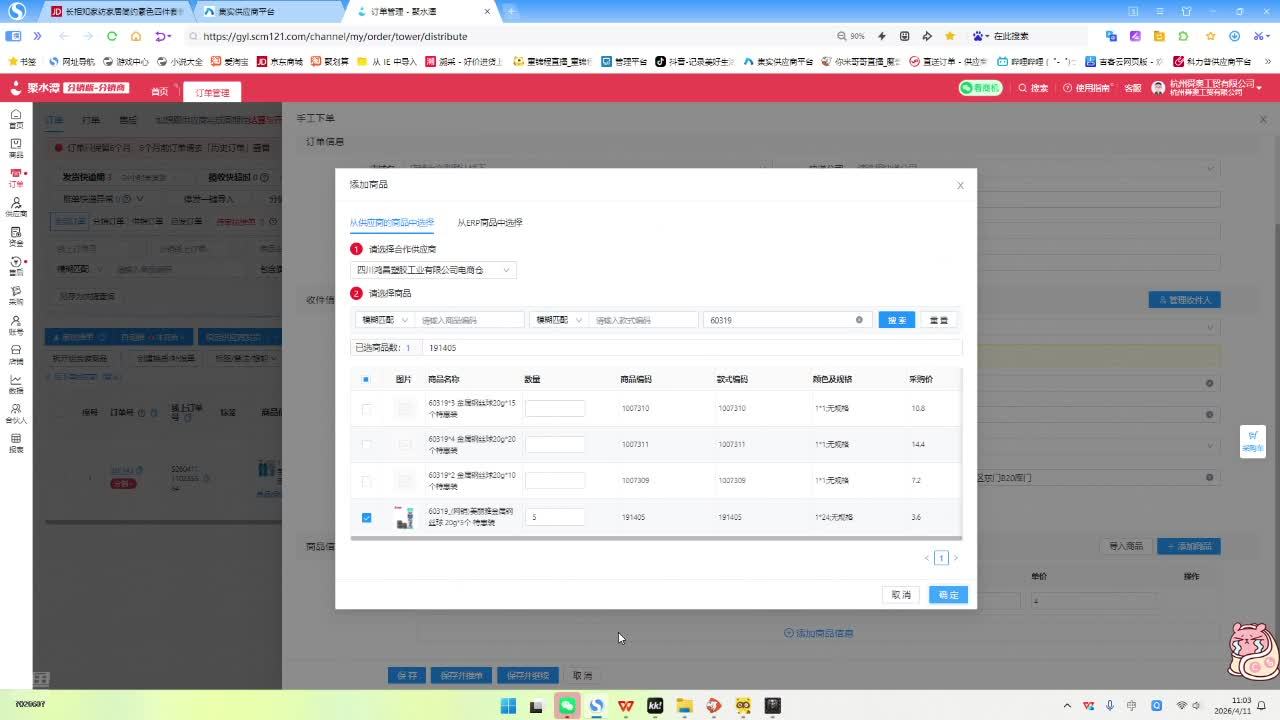Click the 采购车 cart icon on right edge
The width and height of the screenshot is (1280, 720).
click(x=1253, y=440)
